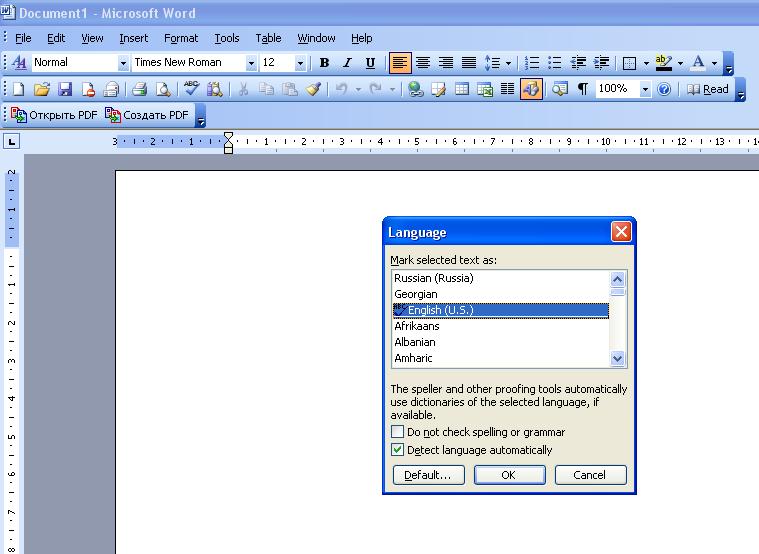759x554 pixels.
Task: Create a new blank document
Action: pyautogui.click(x=18, y=89)
